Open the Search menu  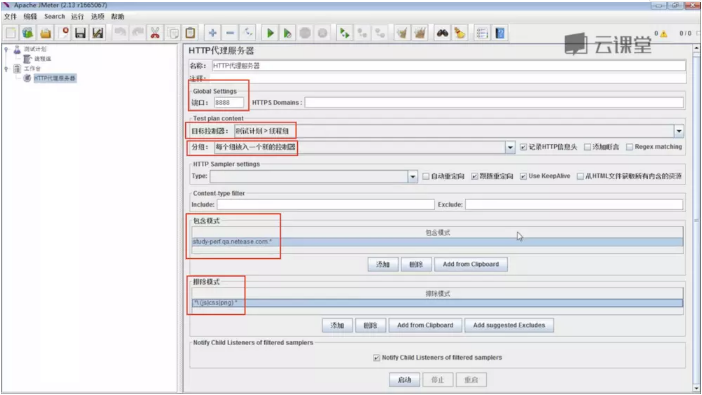pos(55,17)
